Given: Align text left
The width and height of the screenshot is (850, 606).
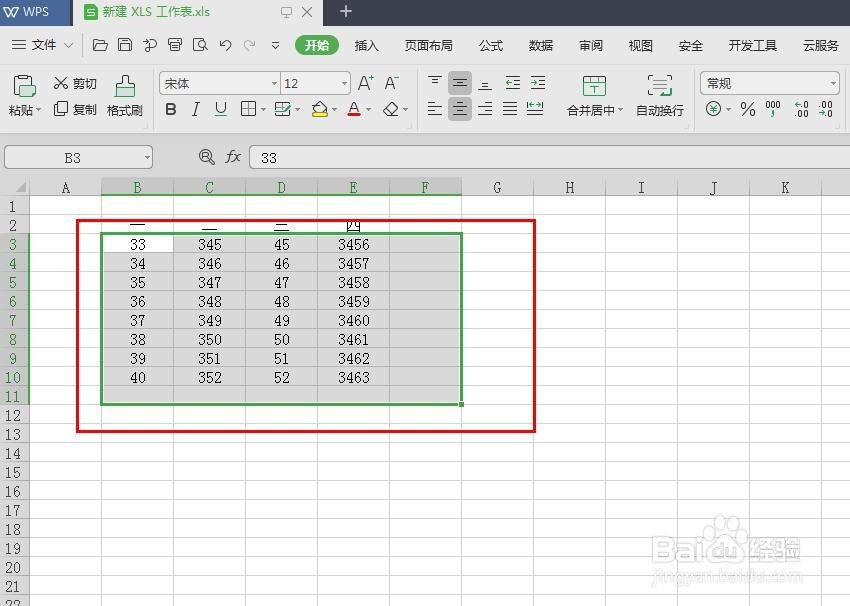Looking at the screenshot, I should (434, 109).
